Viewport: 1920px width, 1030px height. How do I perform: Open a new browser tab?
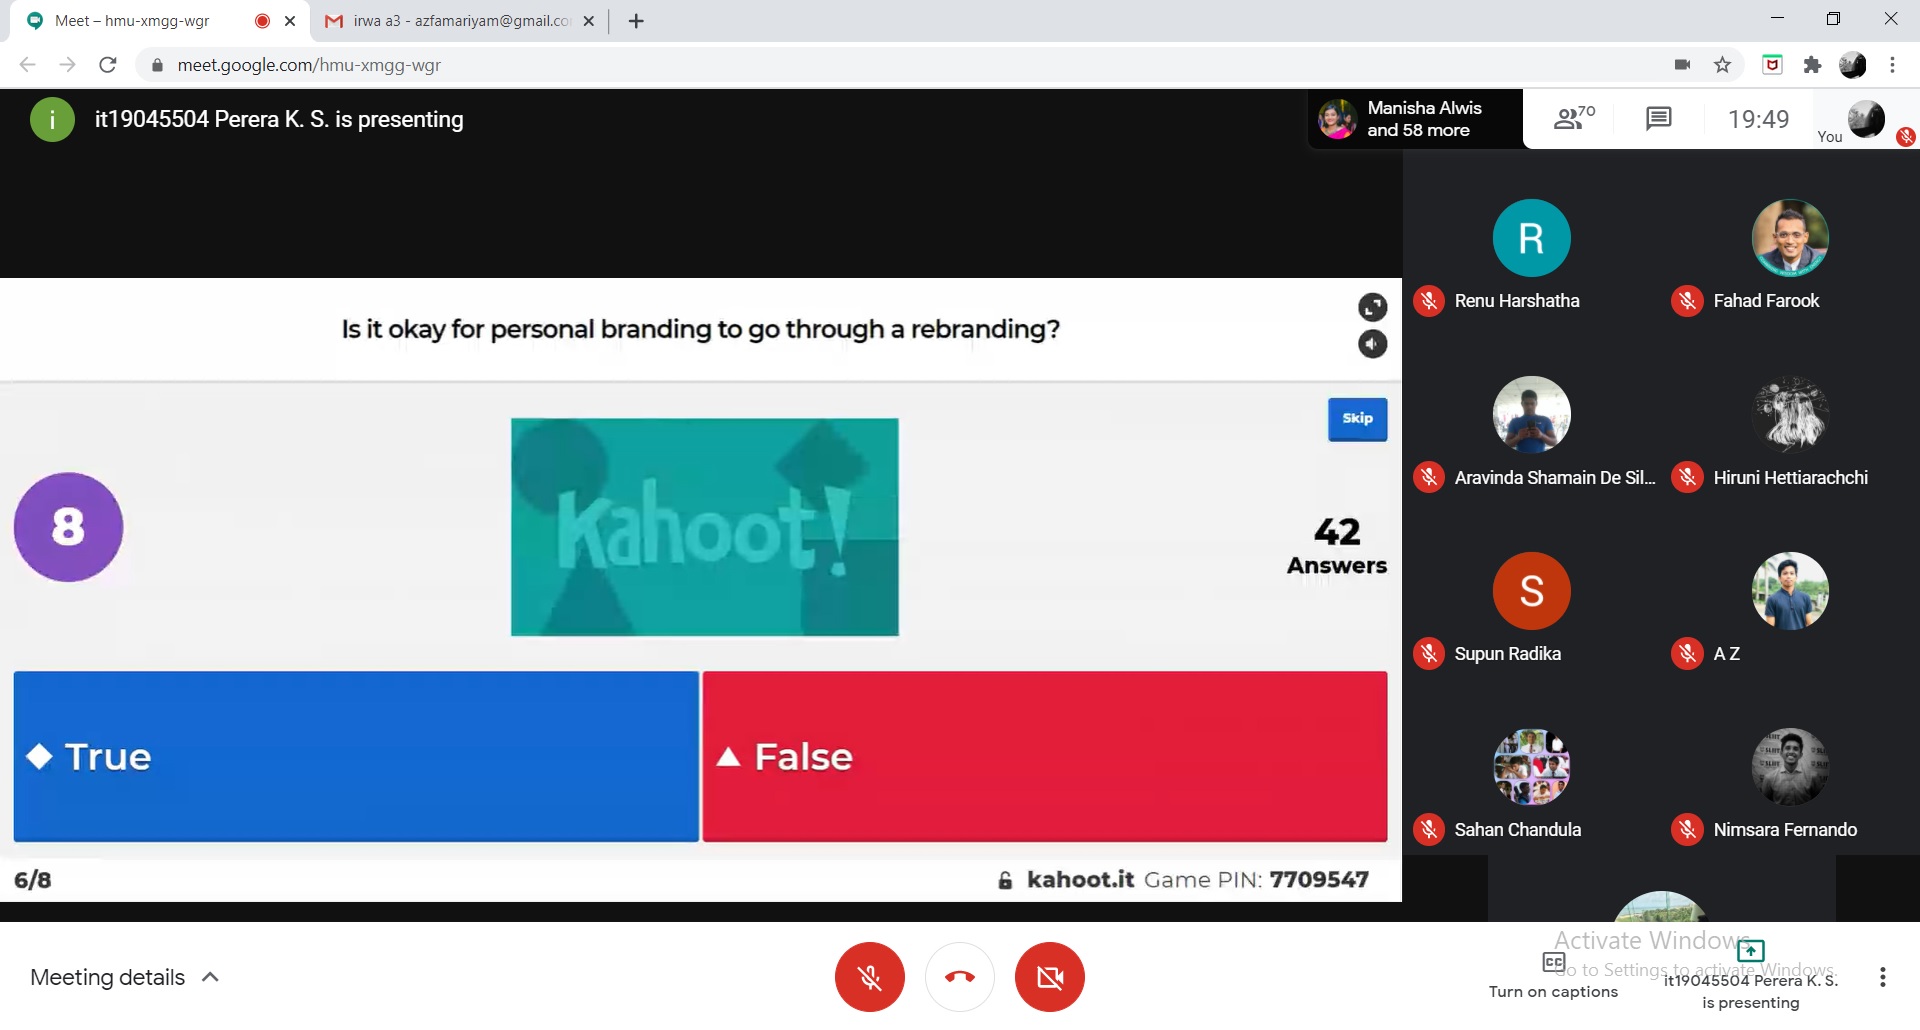(x=636, y=21)
